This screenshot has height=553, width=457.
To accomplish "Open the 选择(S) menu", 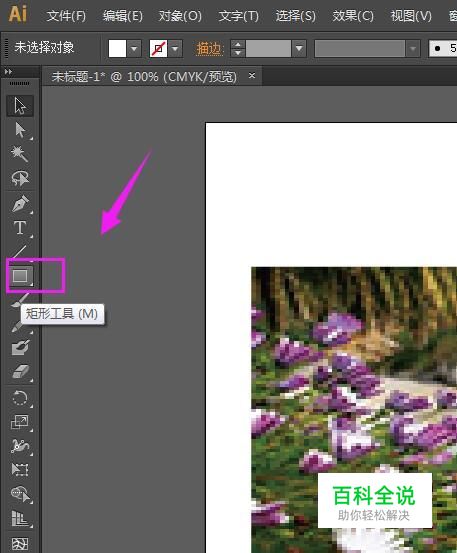I will 295,16.
